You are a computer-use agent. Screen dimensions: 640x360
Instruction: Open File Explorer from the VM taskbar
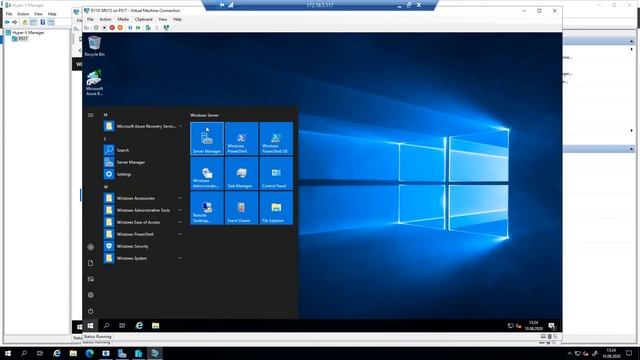(x=156, y=325)
